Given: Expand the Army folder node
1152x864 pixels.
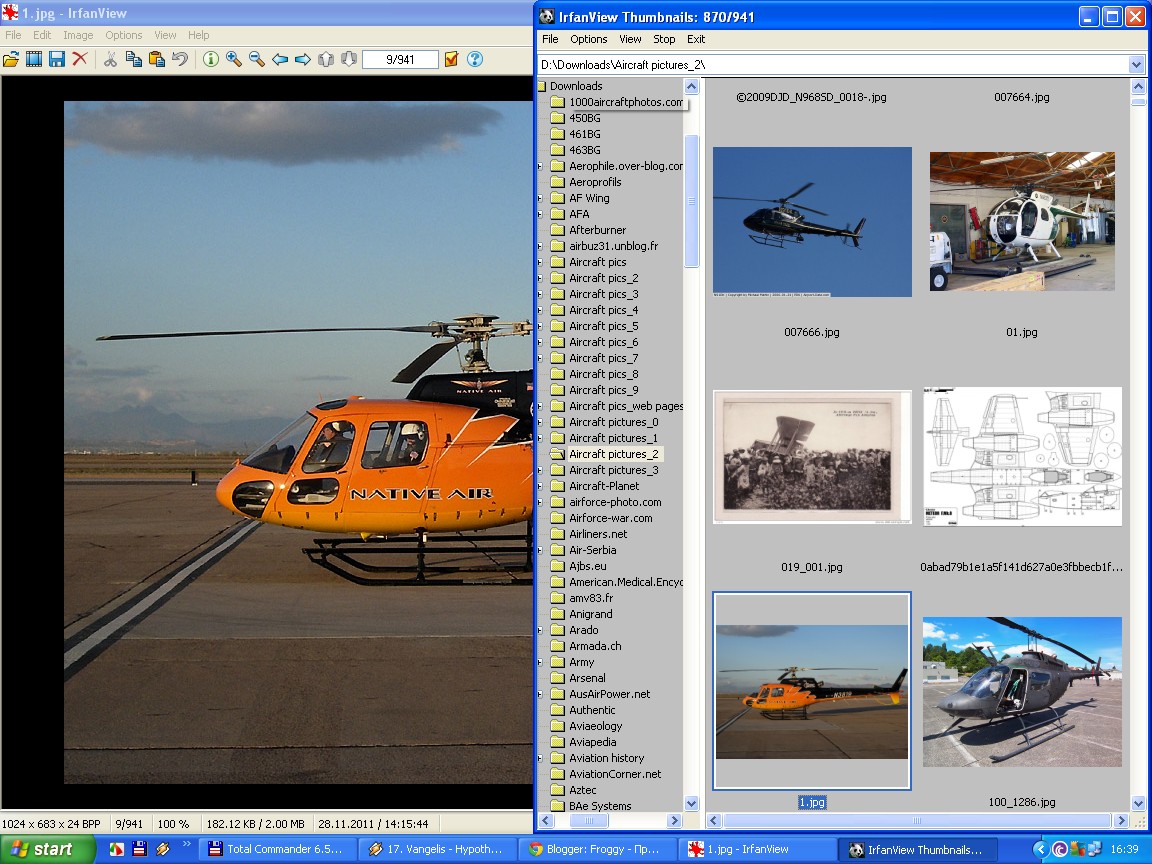Looking at the screenshot, I should point(541,663).
